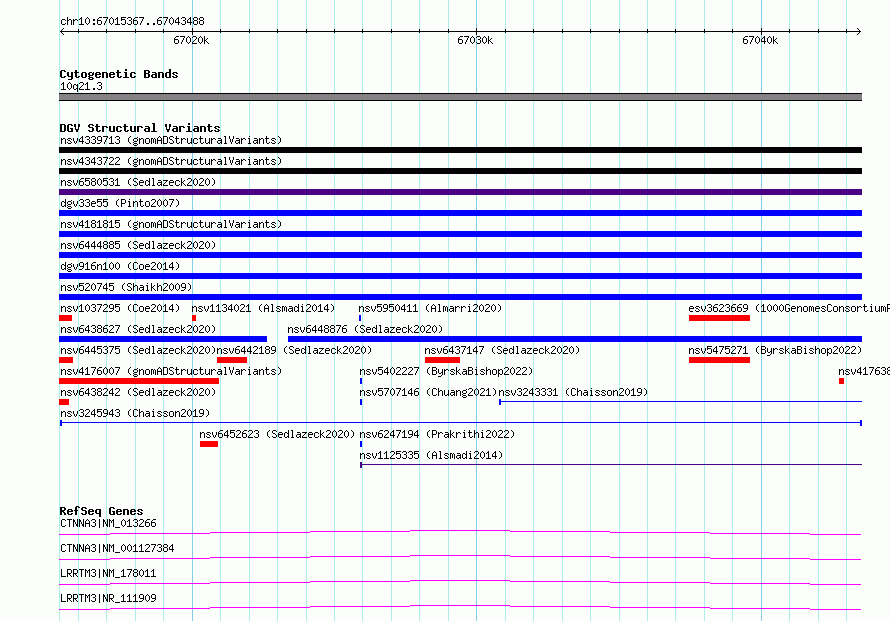This screenshot has height=621, width=890.
Task: Select the nsv4343722 gnomAD variant label
Action: pyautogui.click(x=171, y=161)
